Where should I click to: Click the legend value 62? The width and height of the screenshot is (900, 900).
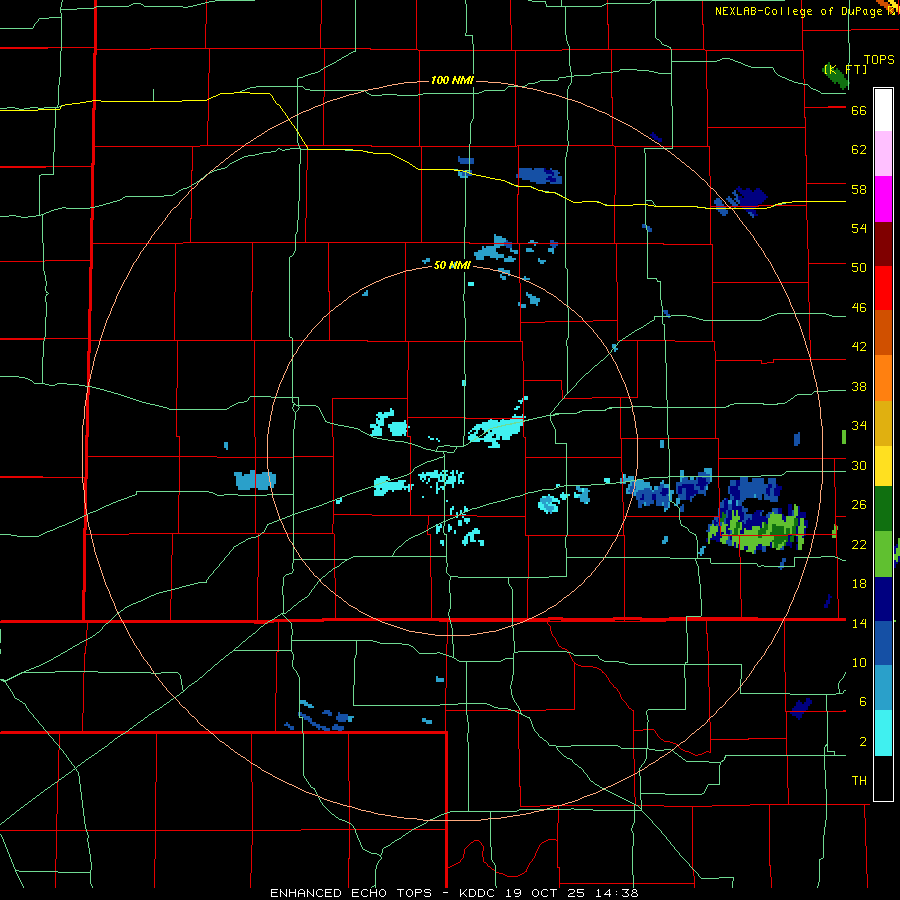[859, 150]
